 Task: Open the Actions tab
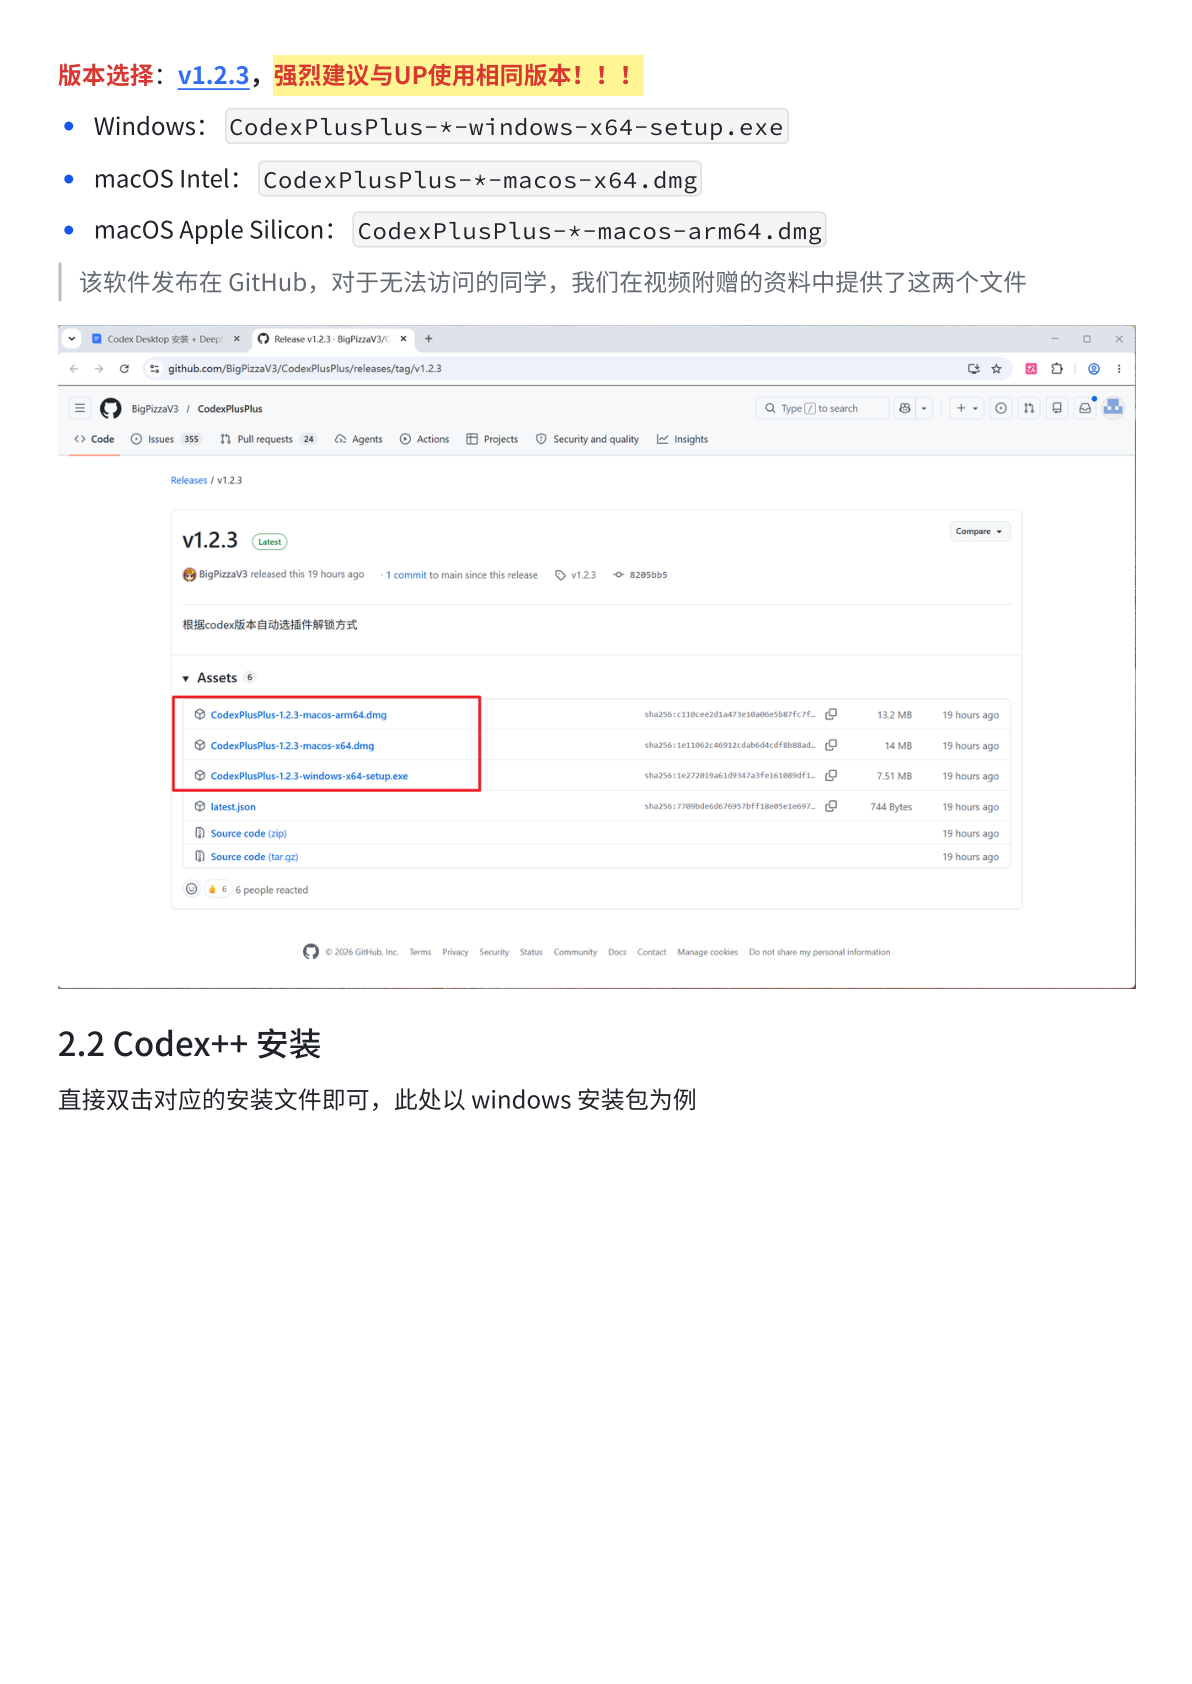[x=424, y=439]
